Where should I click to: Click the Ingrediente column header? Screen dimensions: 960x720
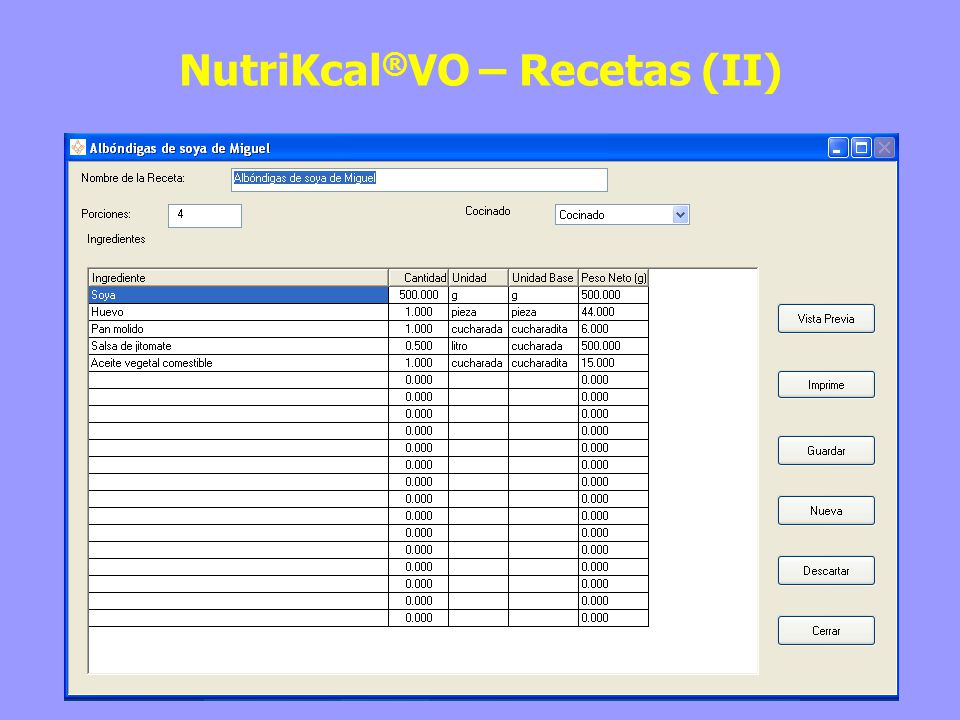(x=238, y=278)
